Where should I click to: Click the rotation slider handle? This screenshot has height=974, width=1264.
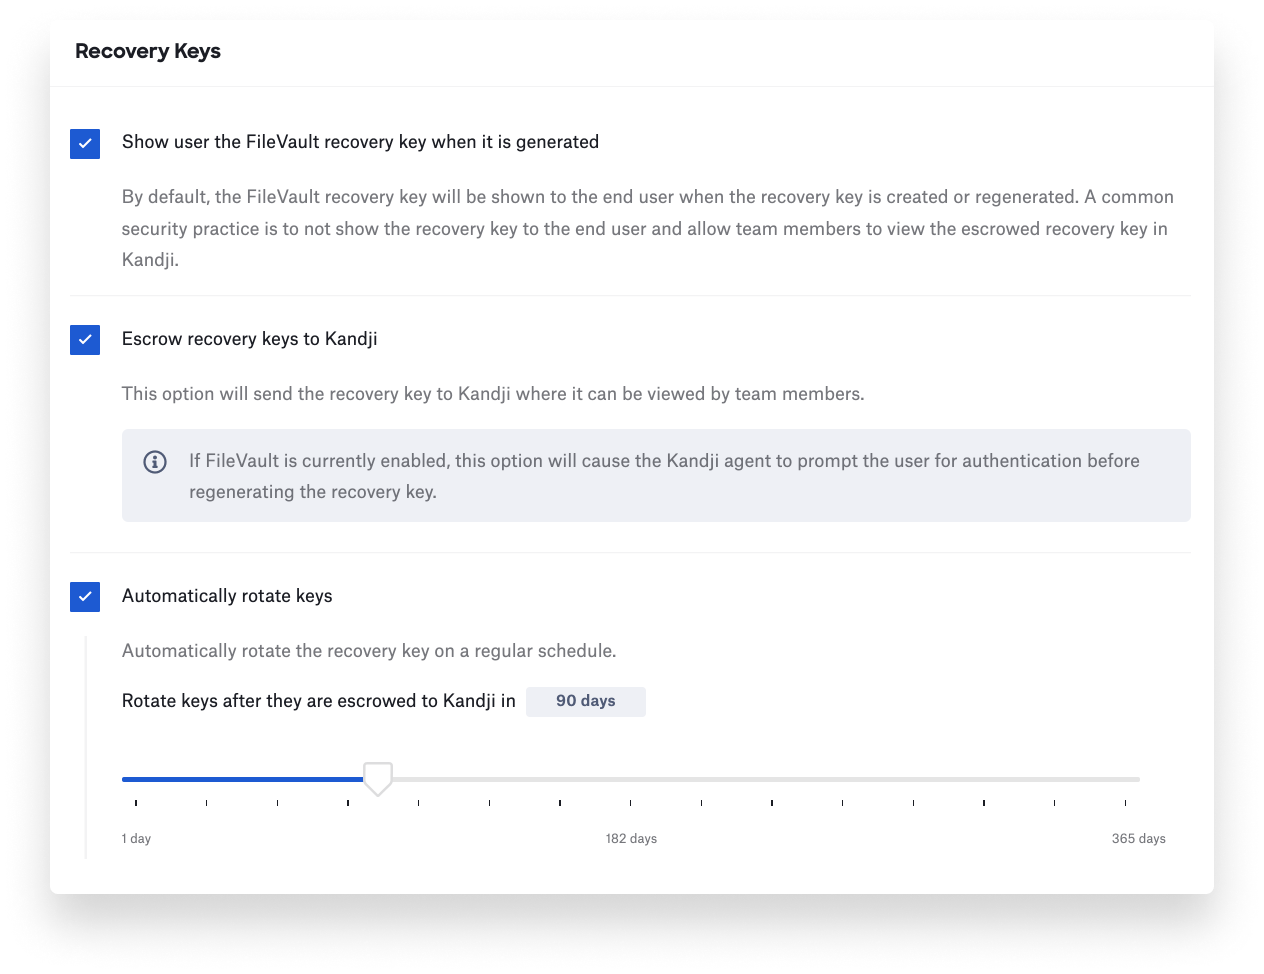(x=377, y=779)
